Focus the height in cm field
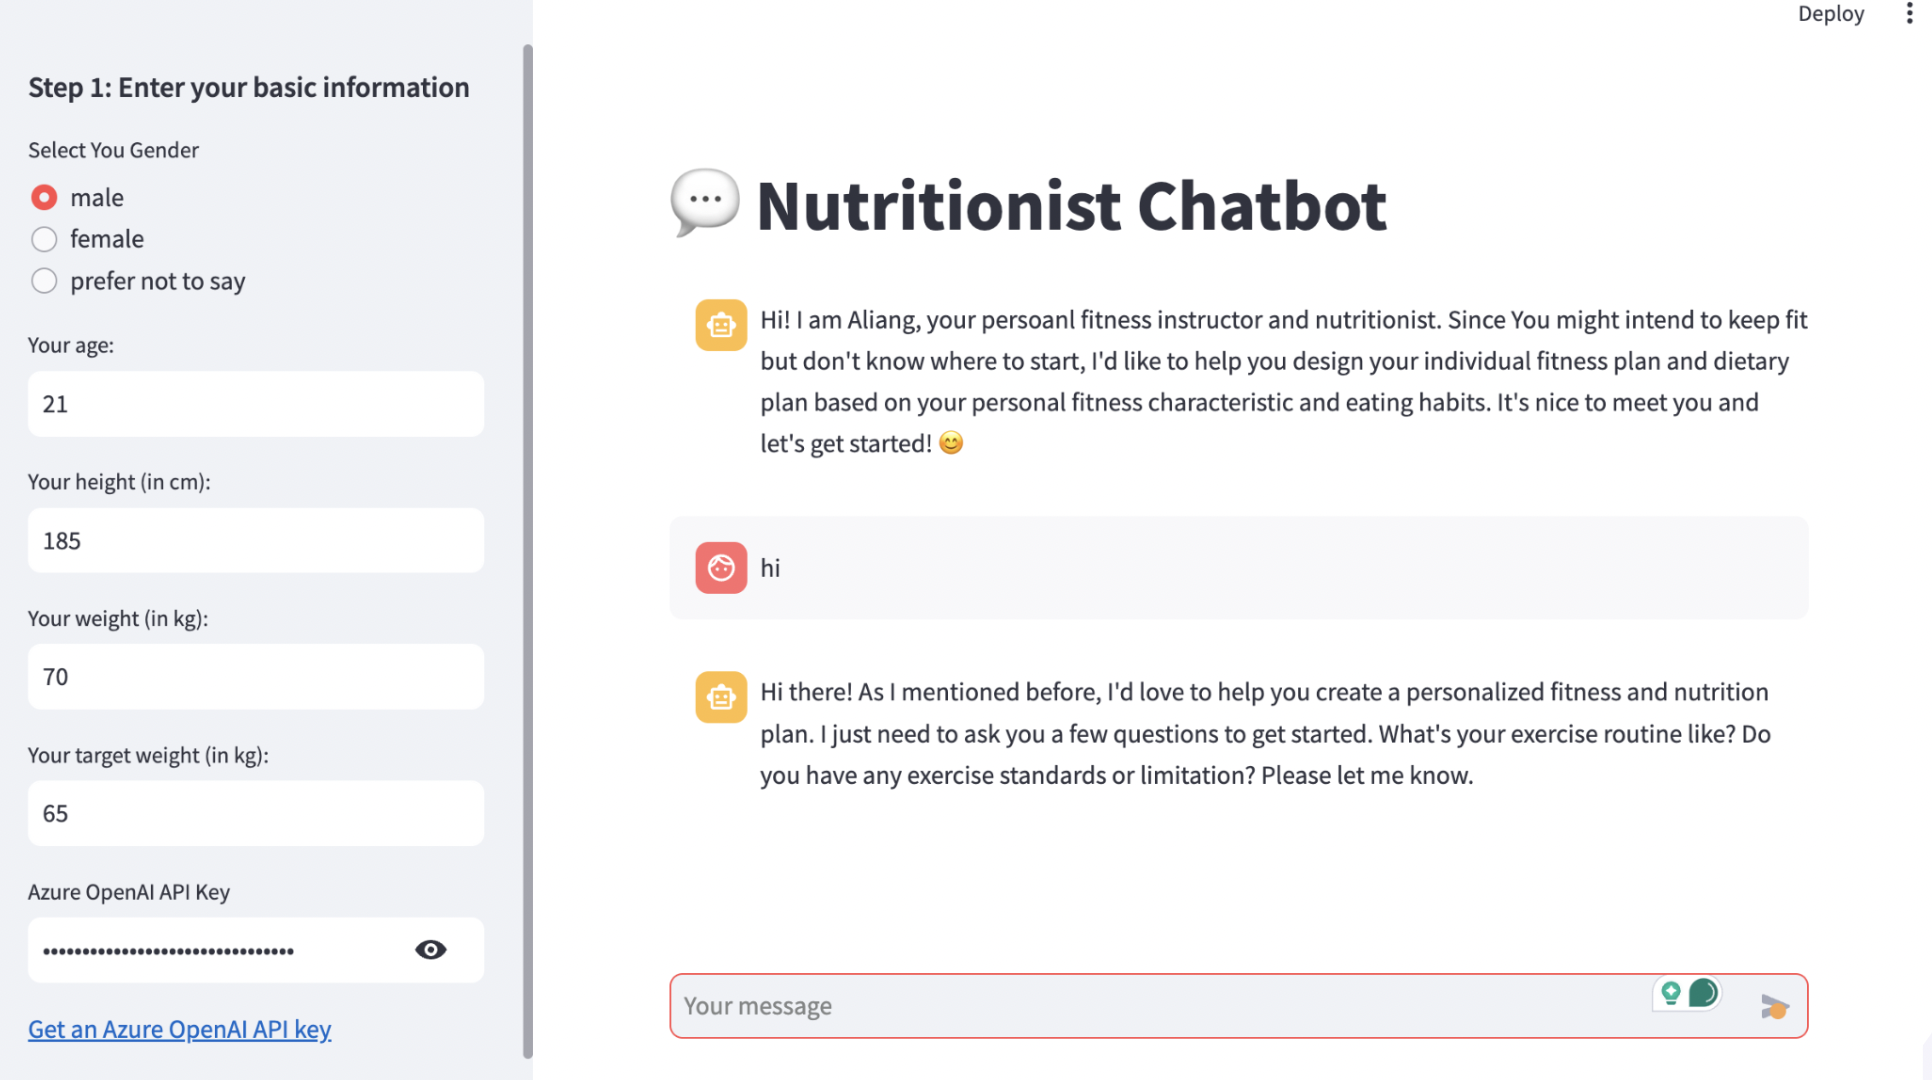This screenshot has width=1932, height=1080. point(256,541)
